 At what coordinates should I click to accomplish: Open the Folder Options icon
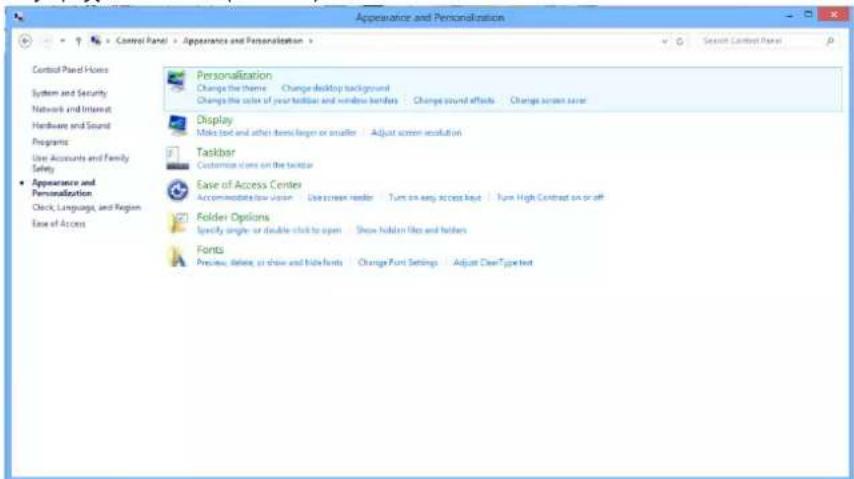click(x=178, y=223)
